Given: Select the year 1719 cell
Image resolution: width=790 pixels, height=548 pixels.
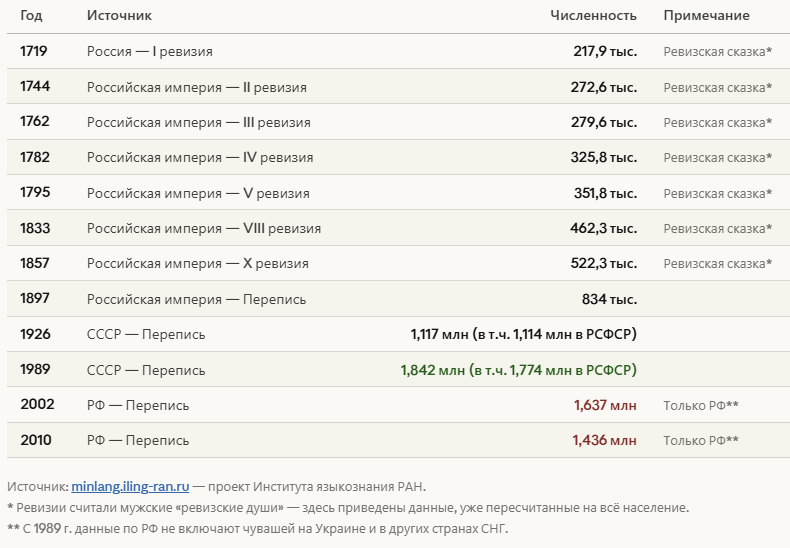Looking at the screenshot, I should click(34, 51).
